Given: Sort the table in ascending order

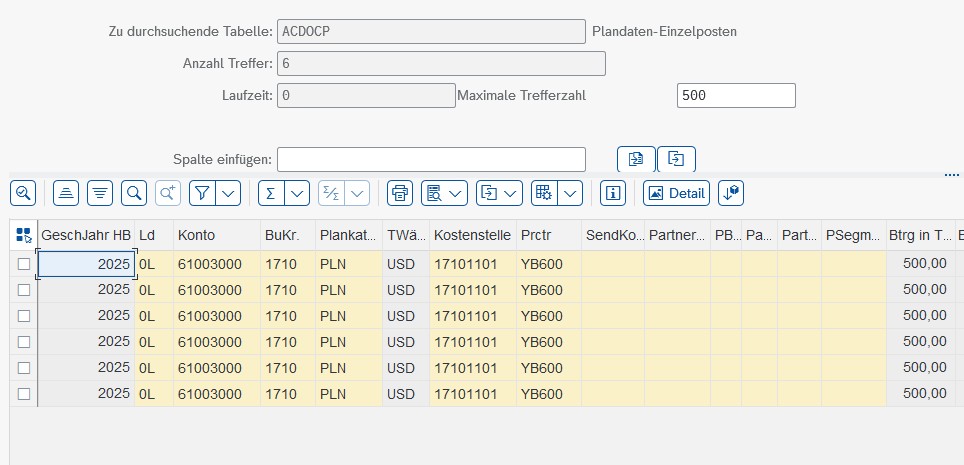Looking at the screenshot, I should pyautogui.click(x=66, y=193).
